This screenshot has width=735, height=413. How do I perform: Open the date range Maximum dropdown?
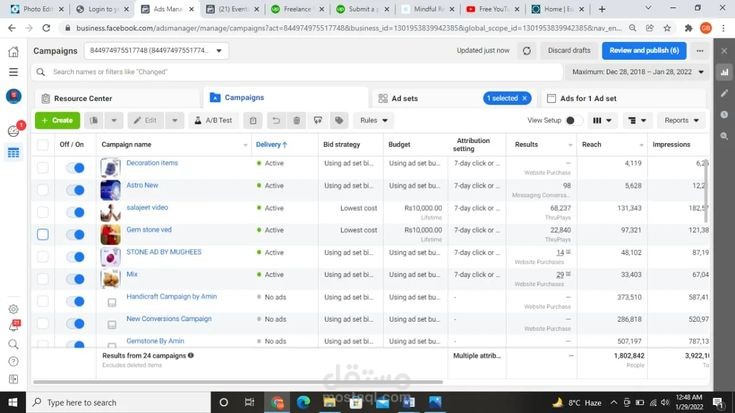[x=638, y=72]
